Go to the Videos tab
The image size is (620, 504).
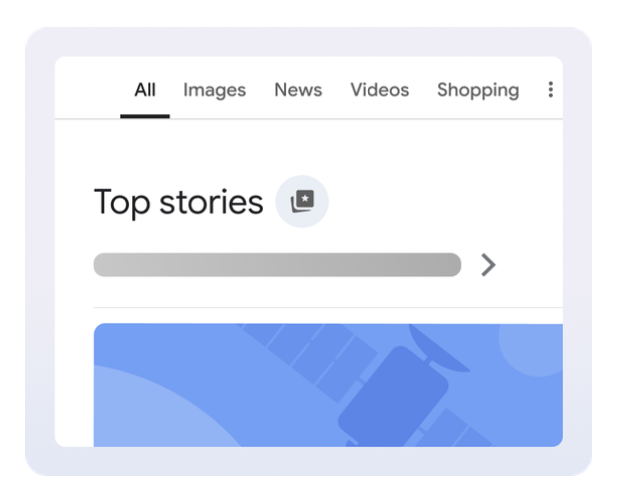pos(379,90)
